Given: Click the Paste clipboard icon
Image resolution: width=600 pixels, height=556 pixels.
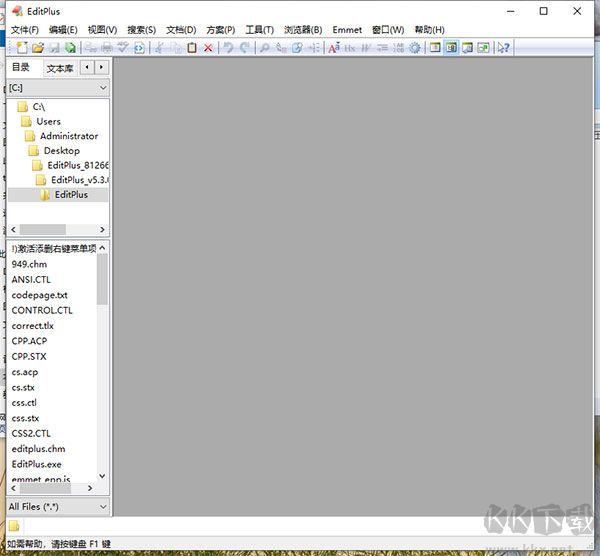Looking at the screenshot, I should [192, 48].
